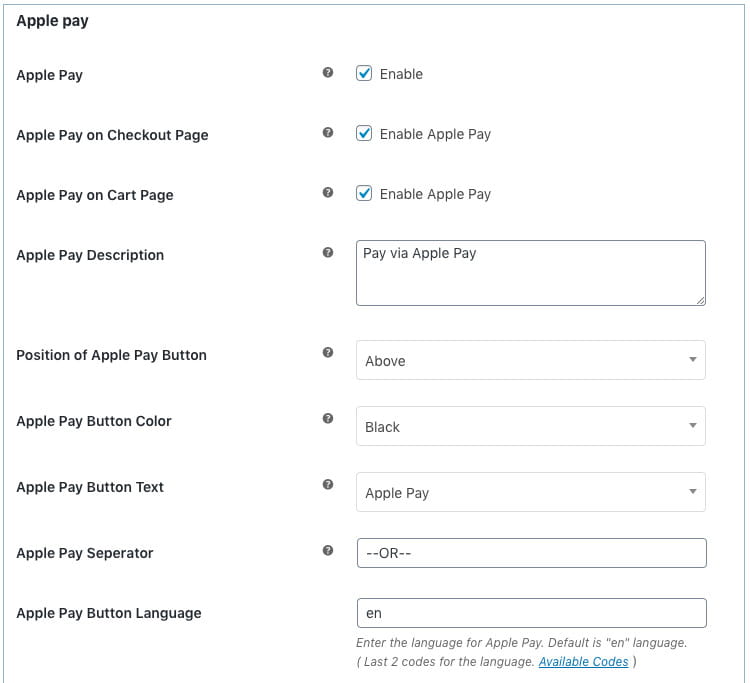Screen dimensions: 750x683
Task: Expand the Apple Pay Button Text dropdown
Action: (x=530, y=492)
